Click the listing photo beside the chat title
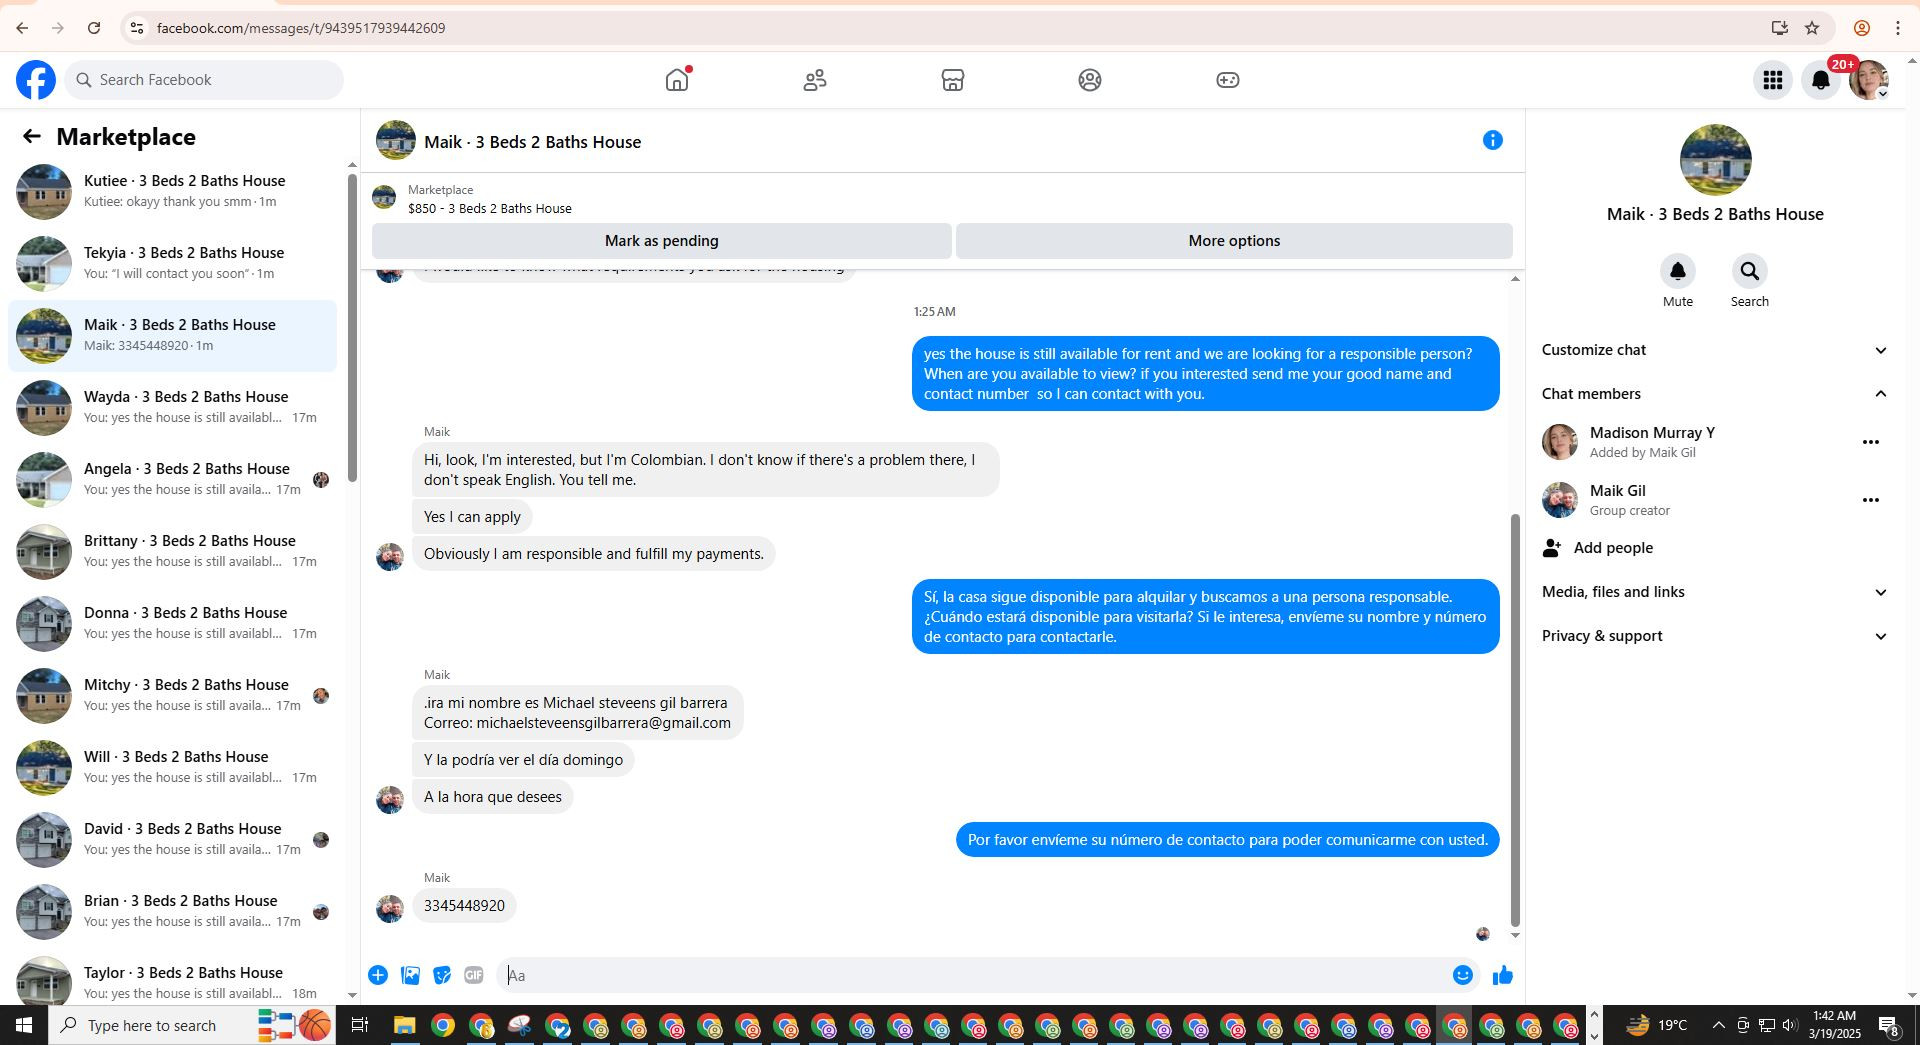 point(396,141)
